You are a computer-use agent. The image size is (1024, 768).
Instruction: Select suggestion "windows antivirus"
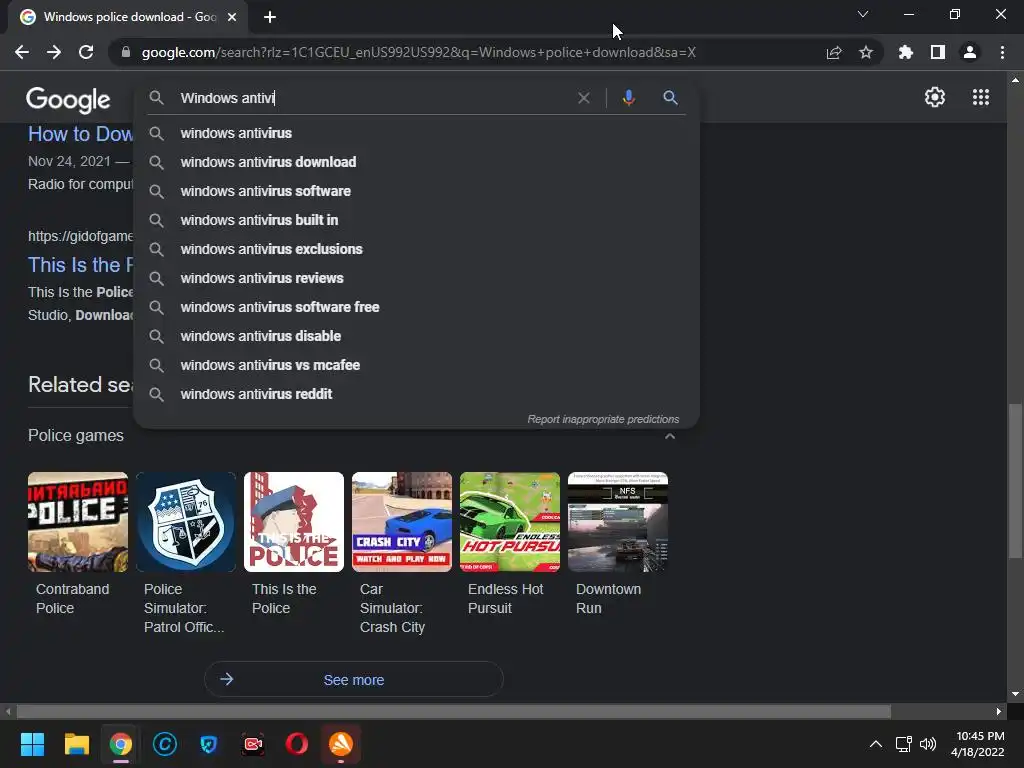416,133
